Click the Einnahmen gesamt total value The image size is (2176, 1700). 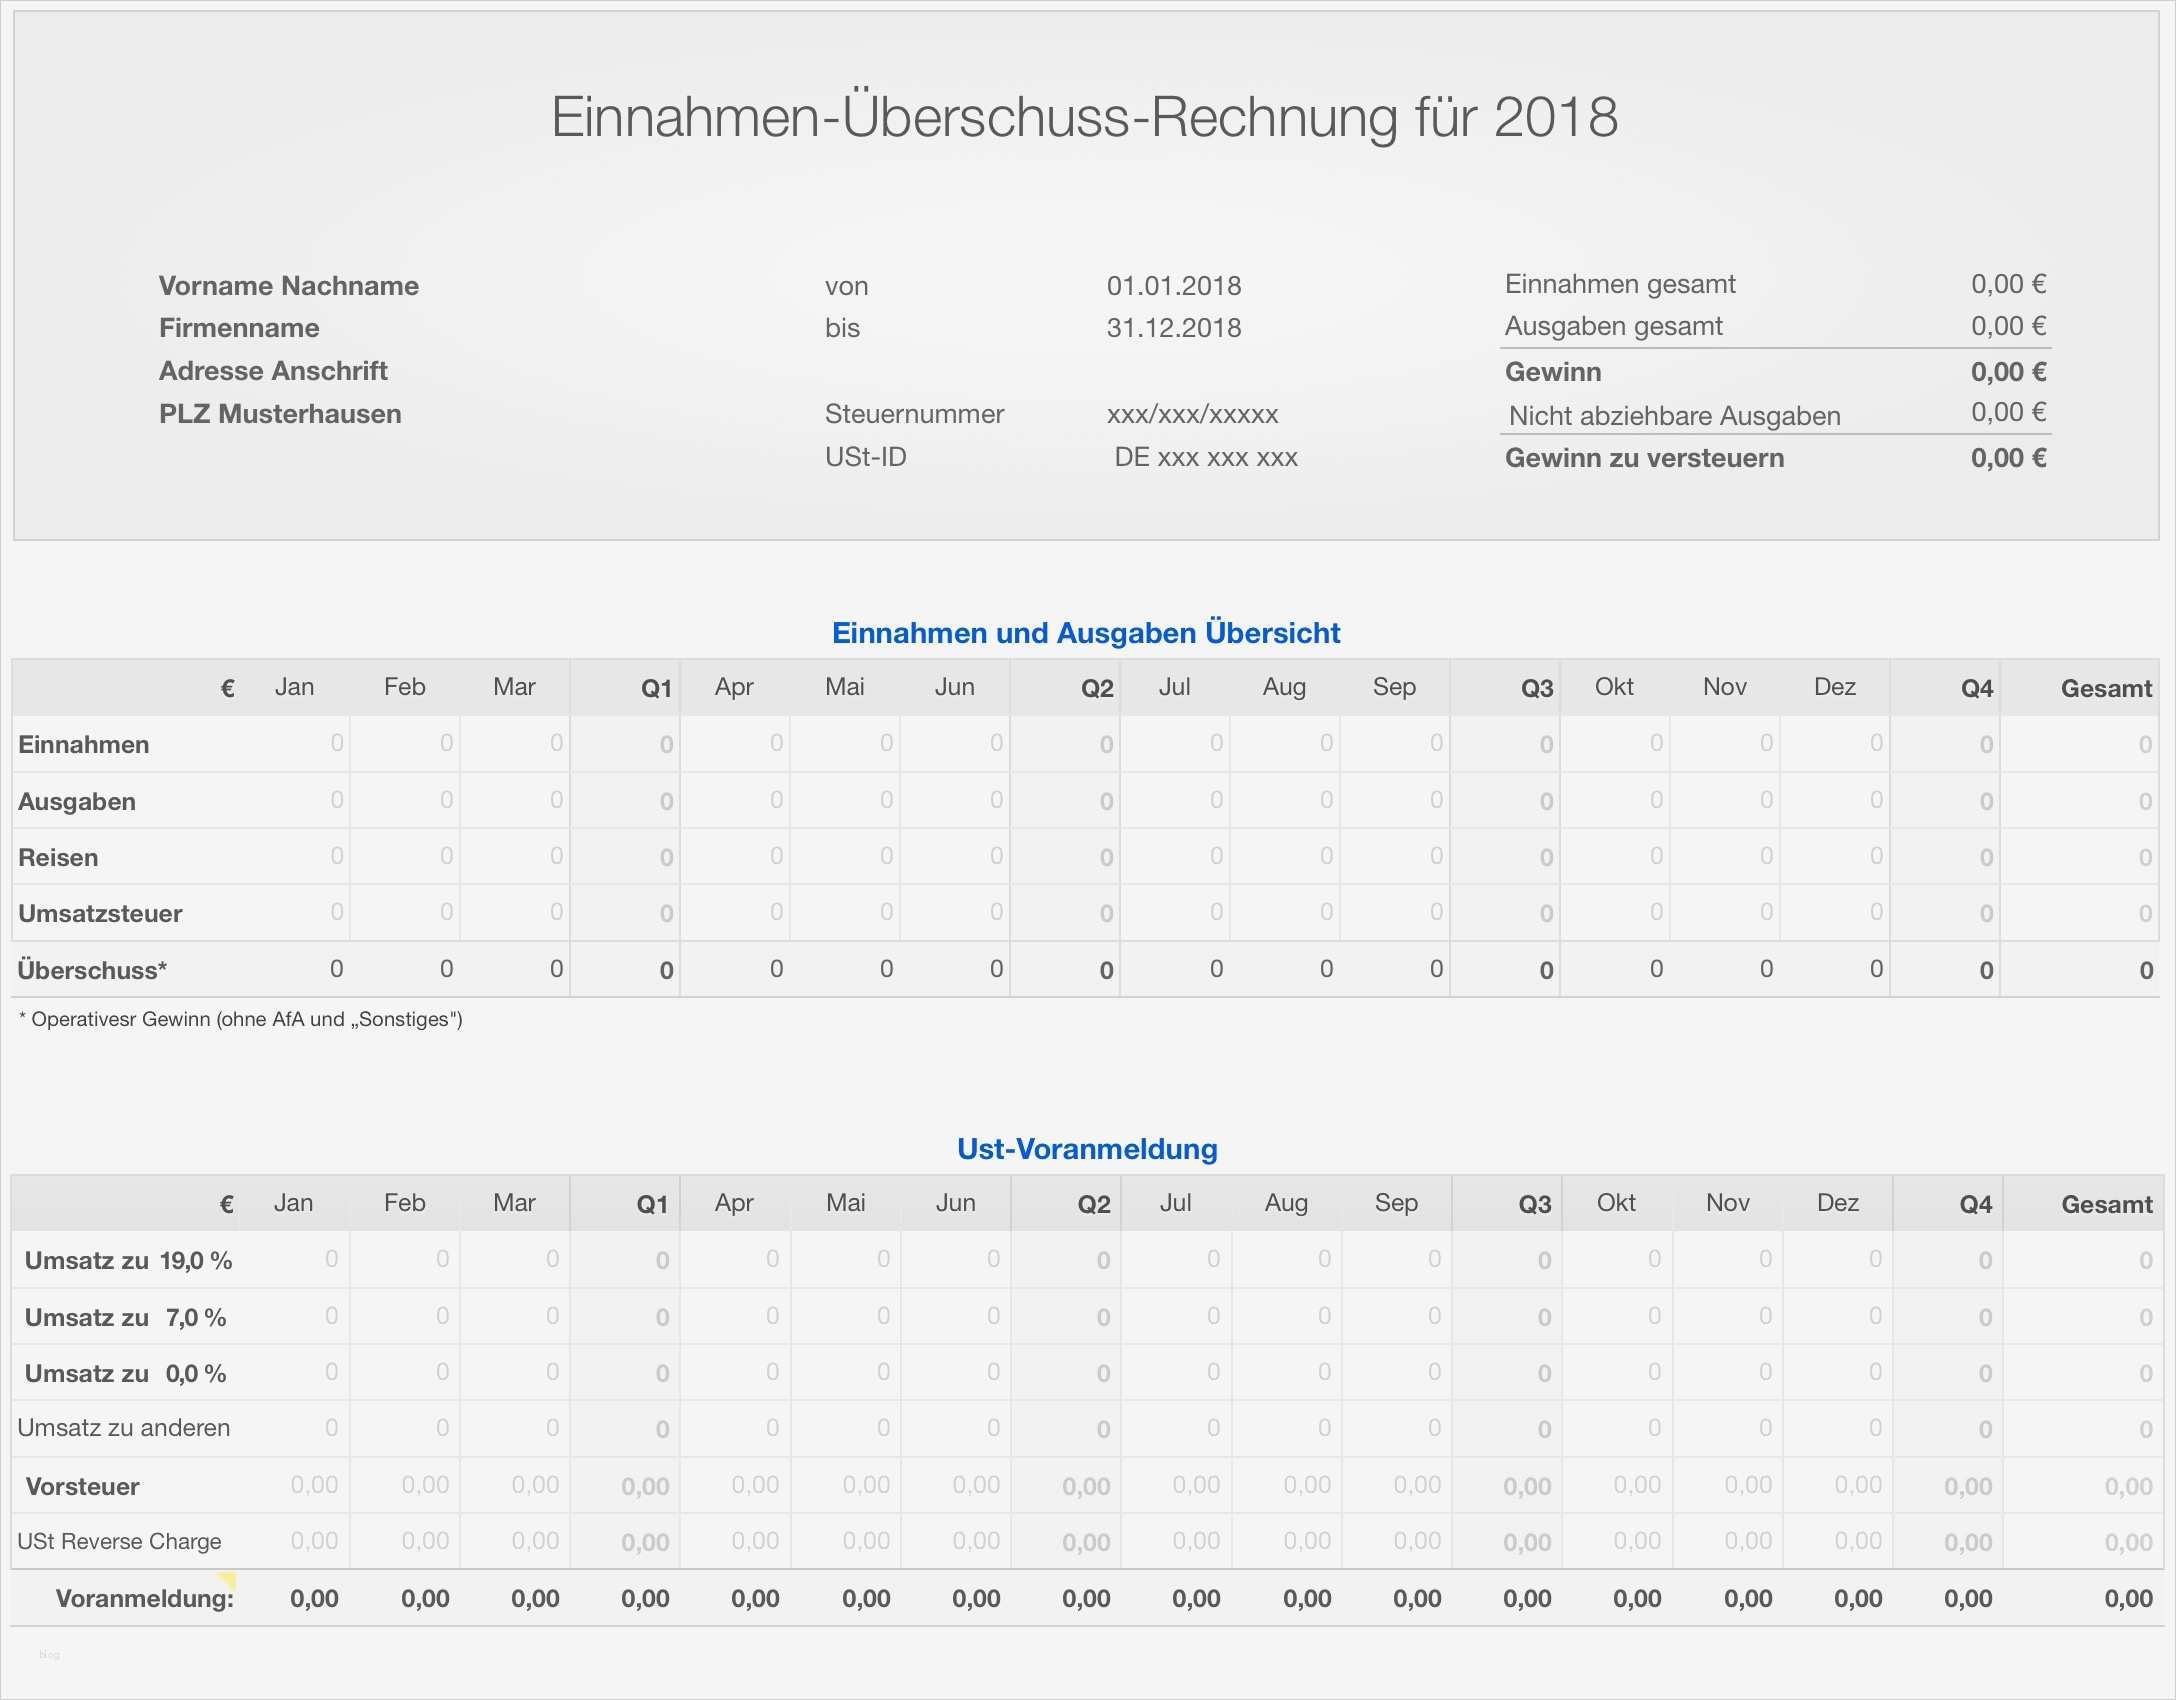point(2006,283)
